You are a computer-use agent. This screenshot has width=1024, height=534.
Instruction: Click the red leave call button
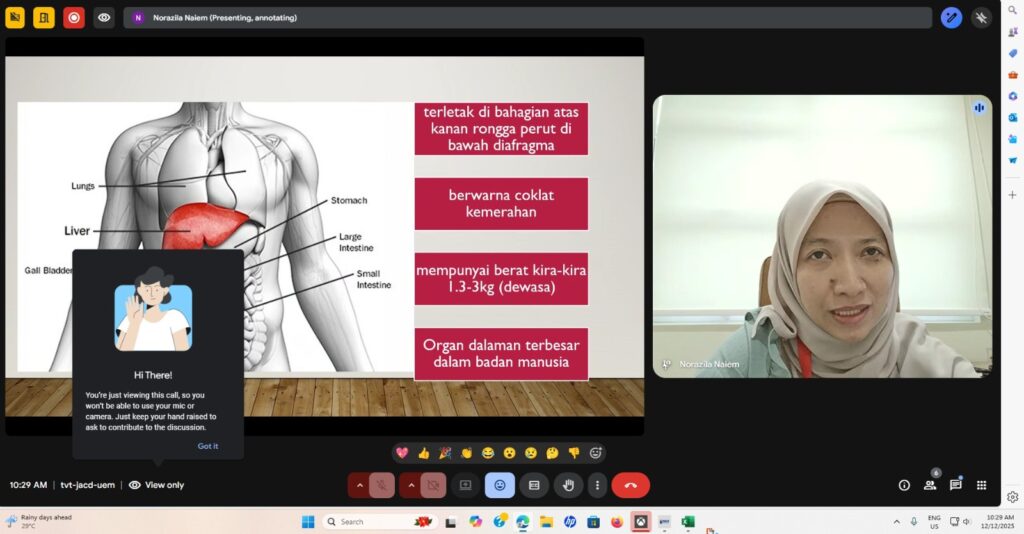pos(630,485)
